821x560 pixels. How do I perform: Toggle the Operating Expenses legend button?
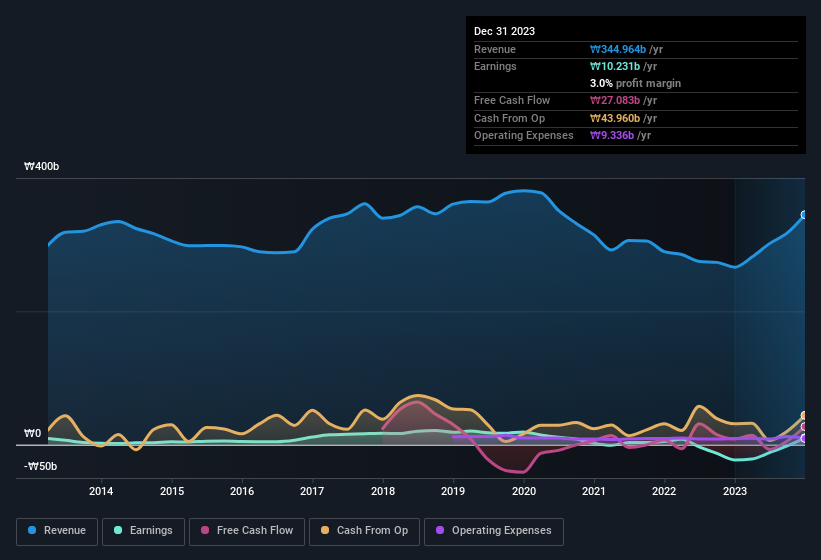click(494, 531)
